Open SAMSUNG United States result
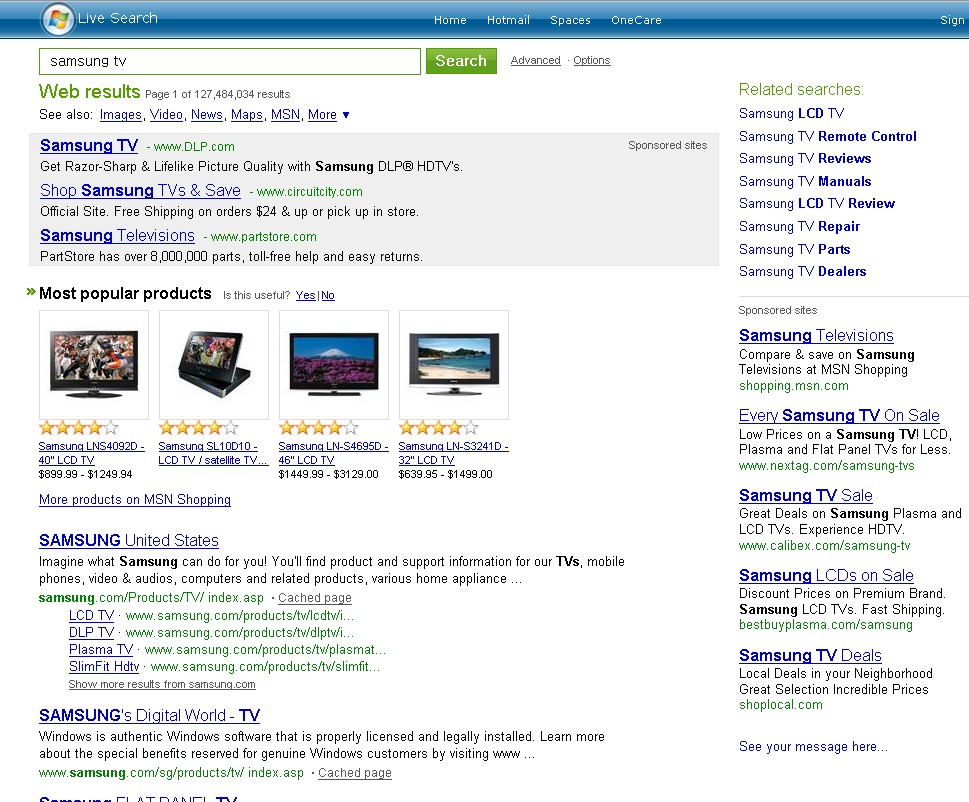969x802 pixels. click(129, 541)
